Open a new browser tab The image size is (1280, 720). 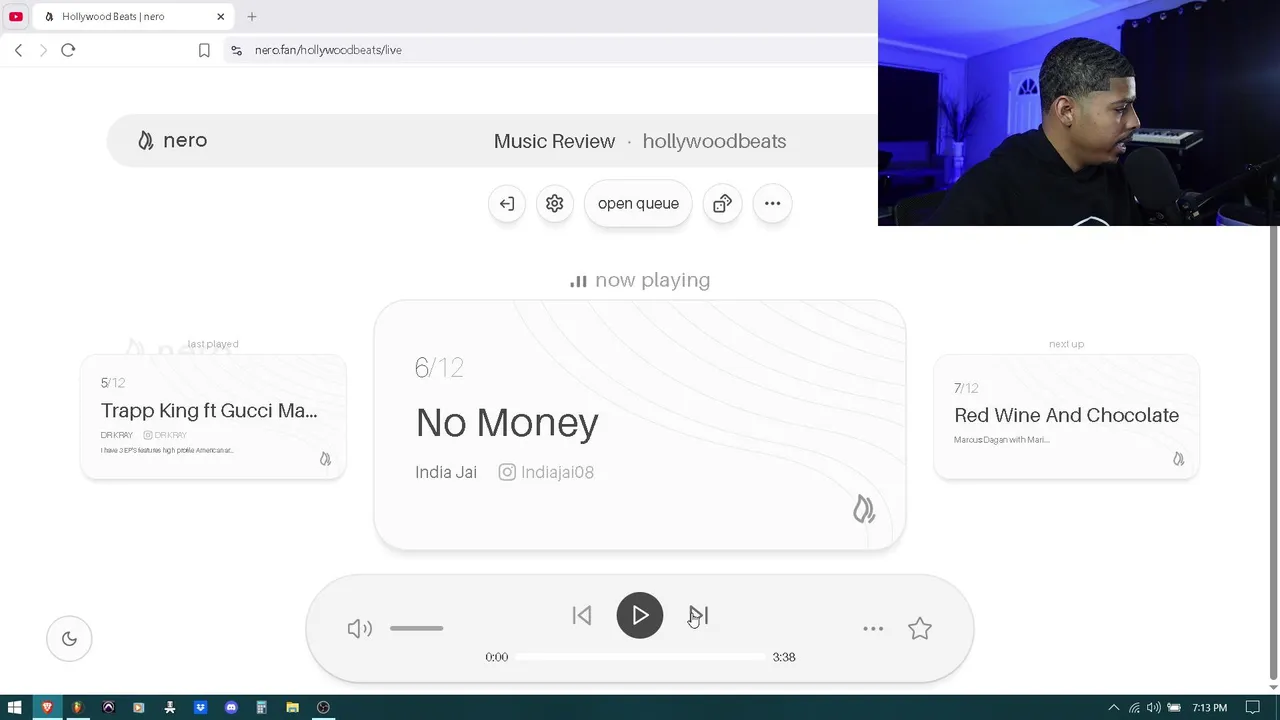click(252, 17)
